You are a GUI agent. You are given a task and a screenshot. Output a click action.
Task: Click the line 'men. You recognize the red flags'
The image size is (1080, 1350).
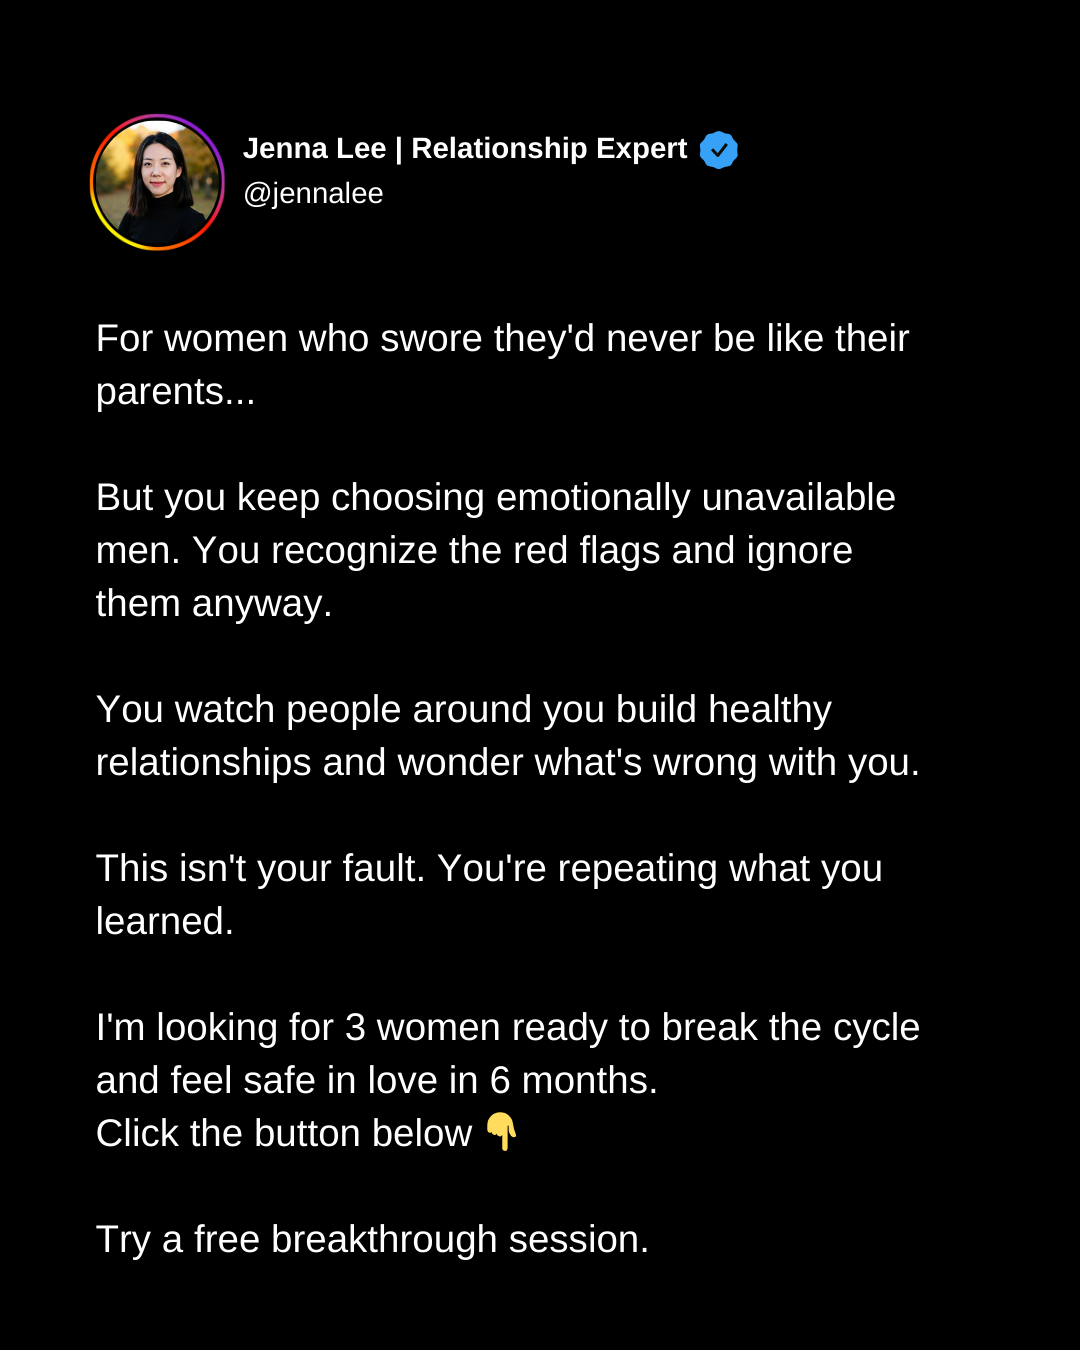(378, 551)
